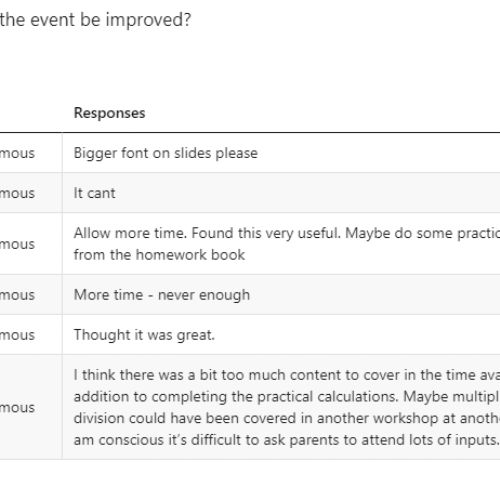Screen dimensions: 500x500
Task: Select the 'too much content' long response
Action: 287,407
